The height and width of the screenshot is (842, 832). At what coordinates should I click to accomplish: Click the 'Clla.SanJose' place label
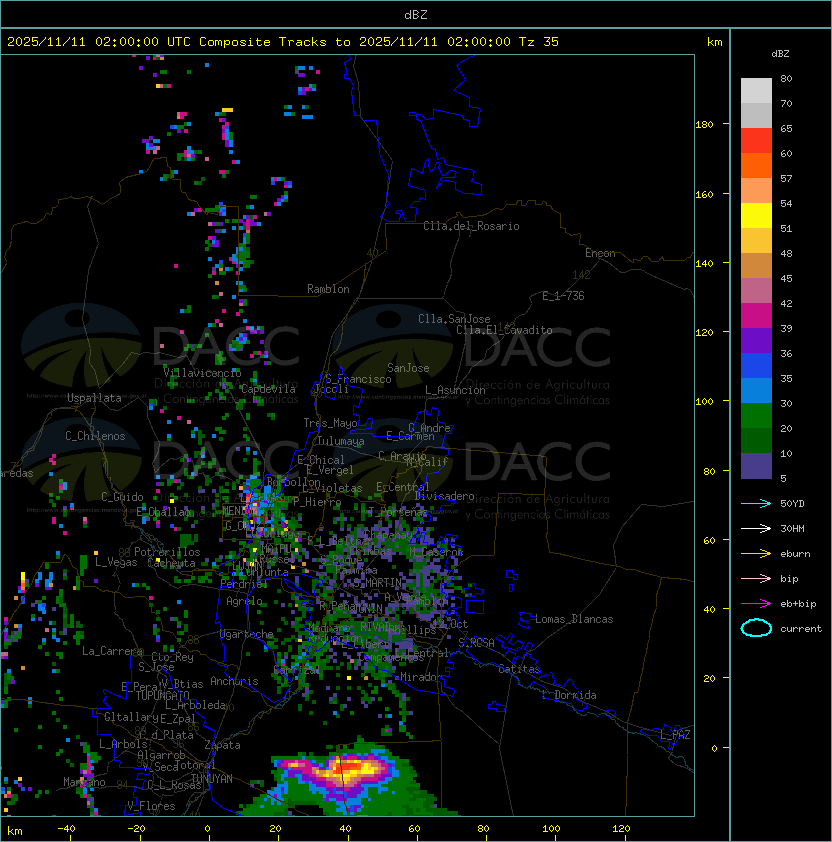454,319
